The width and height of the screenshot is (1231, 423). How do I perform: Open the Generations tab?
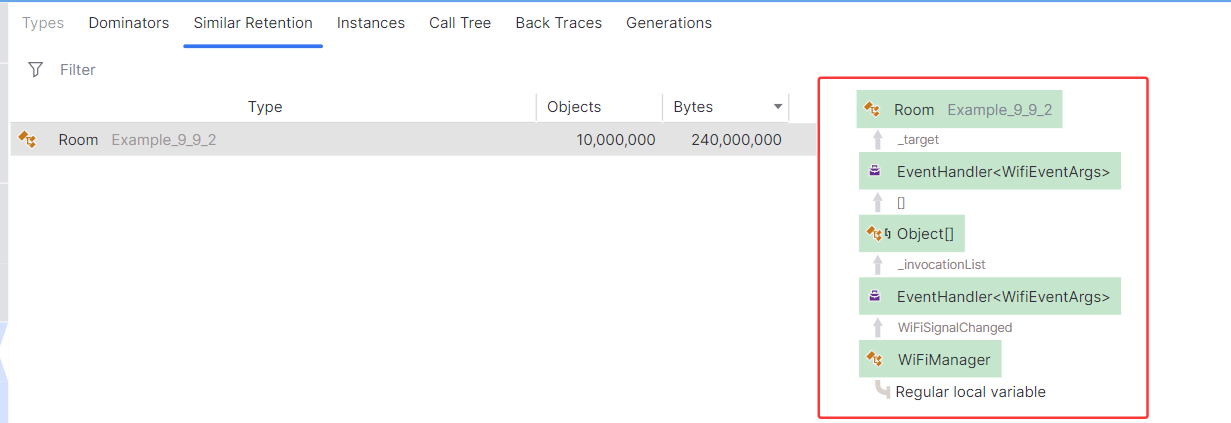669,22
